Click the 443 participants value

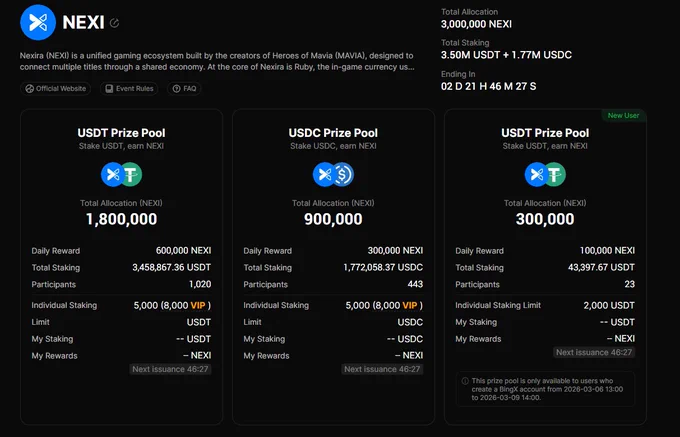point(415,284)
